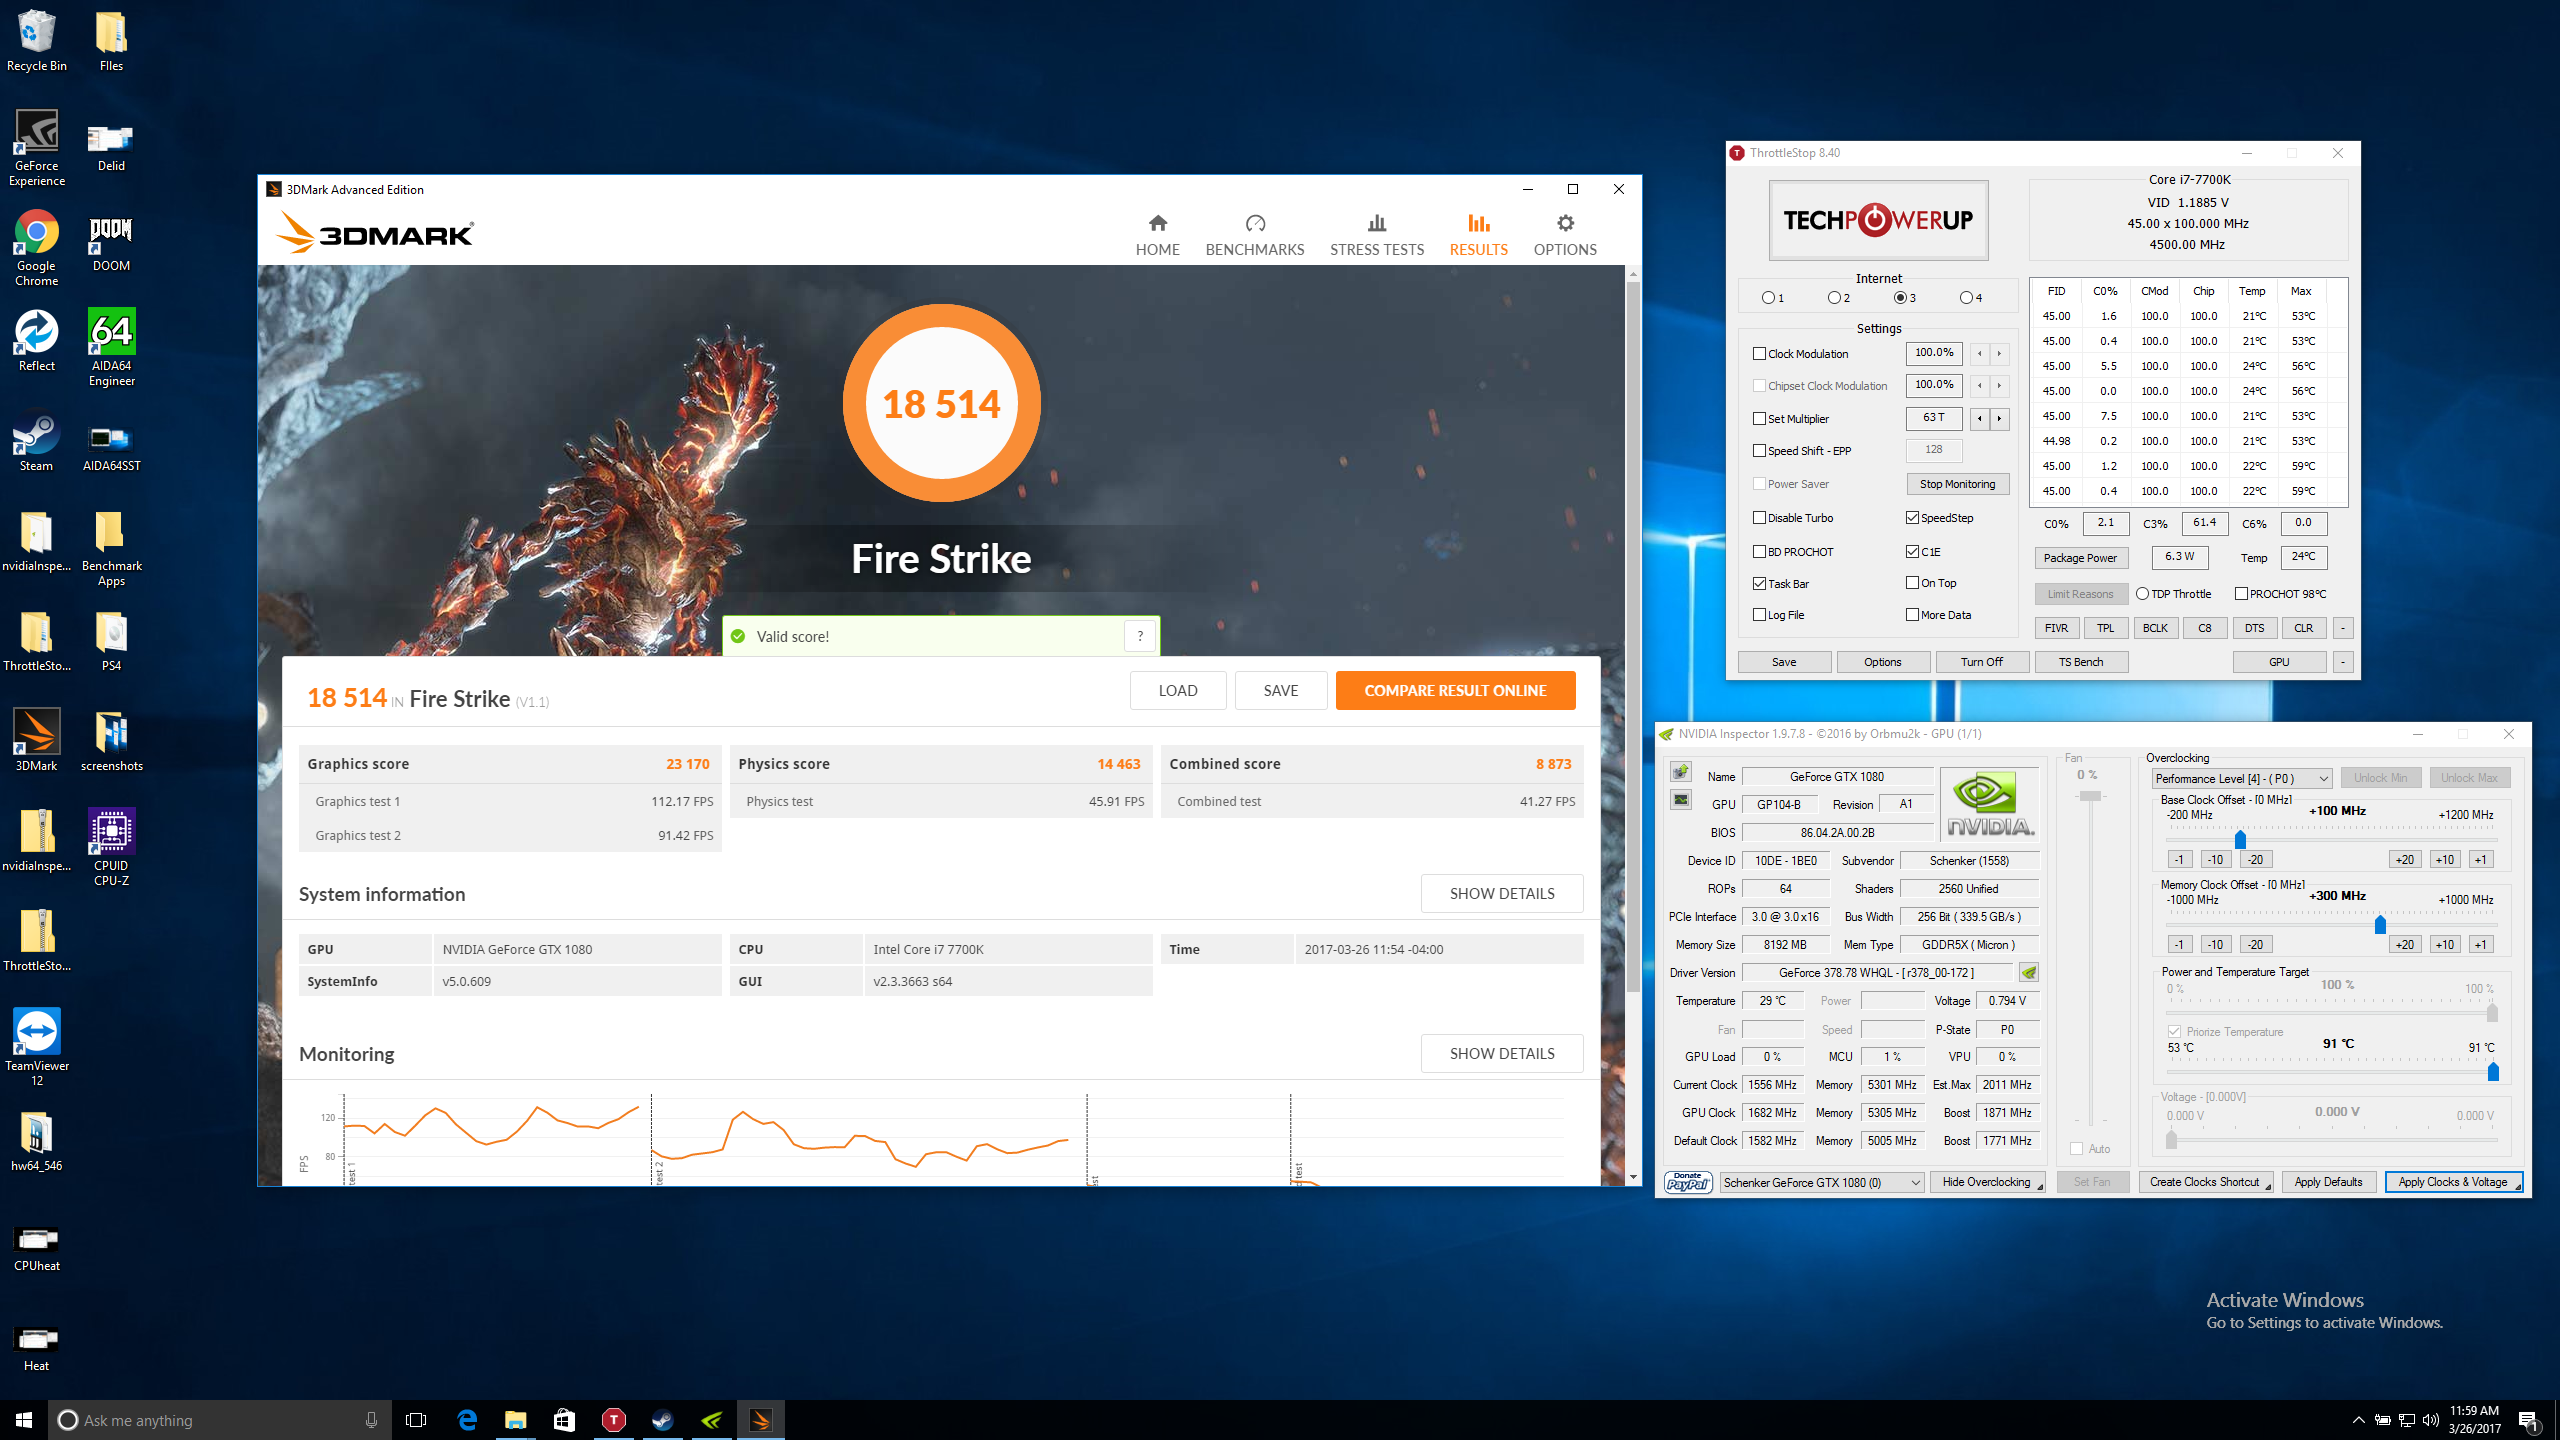Image resolution: width=2560 pixels, height=1440 pixels.
Task: Open the Recycle Bin
Action: (x=37, y=41)
